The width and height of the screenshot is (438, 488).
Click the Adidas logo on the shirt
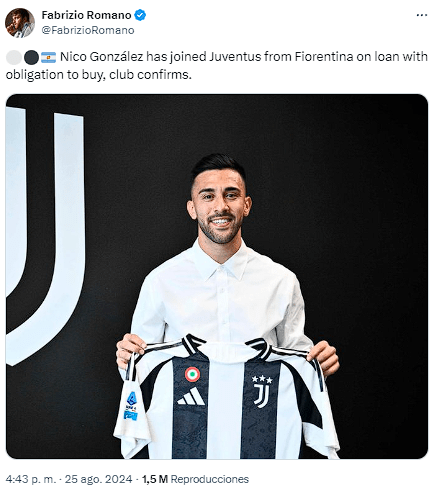[x=191, y=396]
